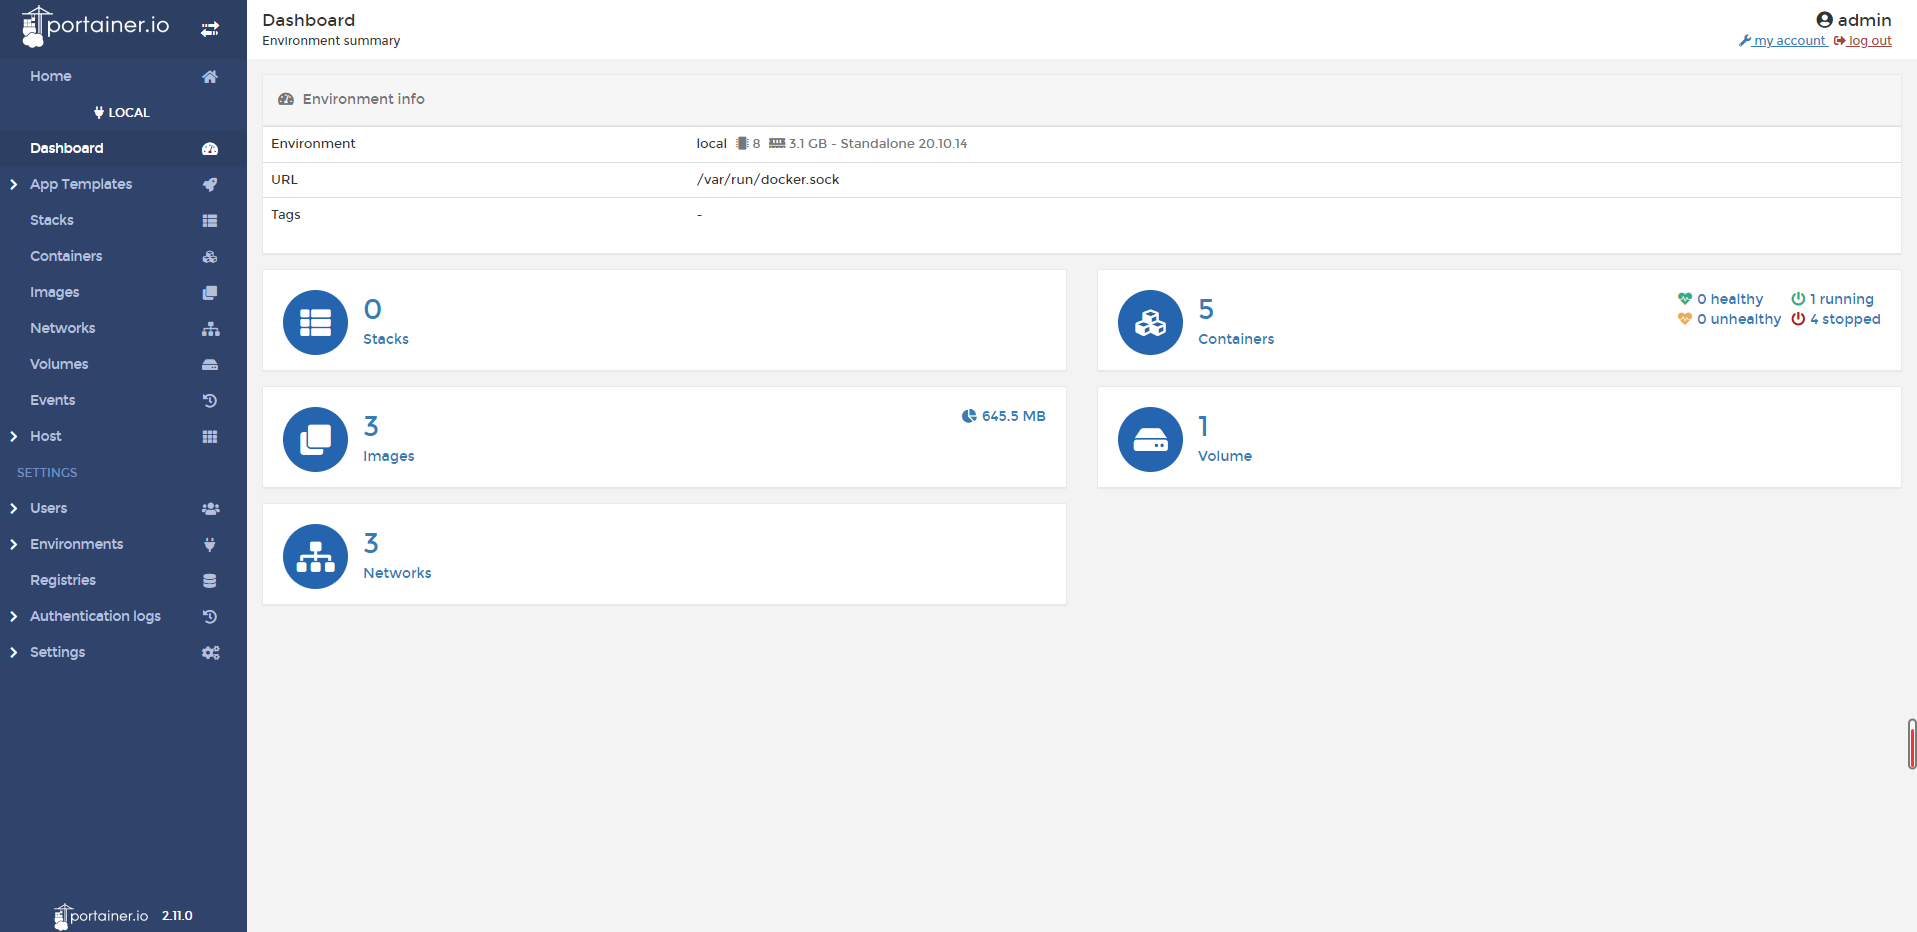Open Home in the sidebar
Viewport: 1917px width, 932px height.
tap(51, 76)
